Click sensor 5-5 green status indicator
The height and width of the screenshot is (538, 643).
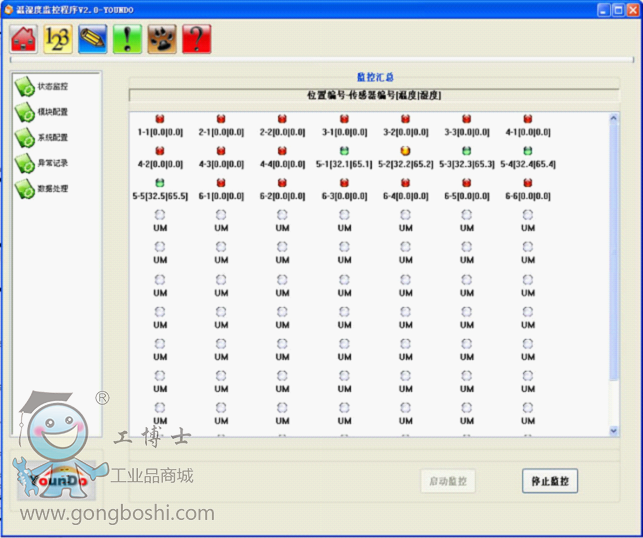(160, 184)
